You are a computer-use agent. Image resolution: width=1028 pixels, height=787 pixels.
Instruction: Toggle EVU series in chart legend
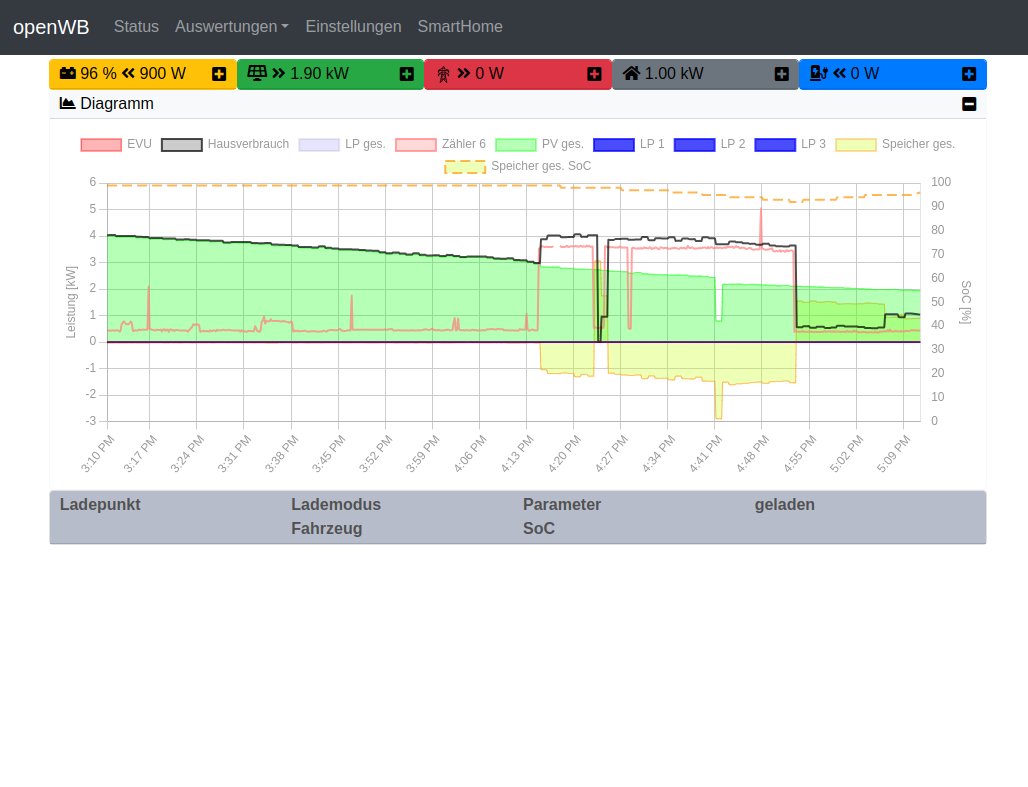[x=101, y=145]
